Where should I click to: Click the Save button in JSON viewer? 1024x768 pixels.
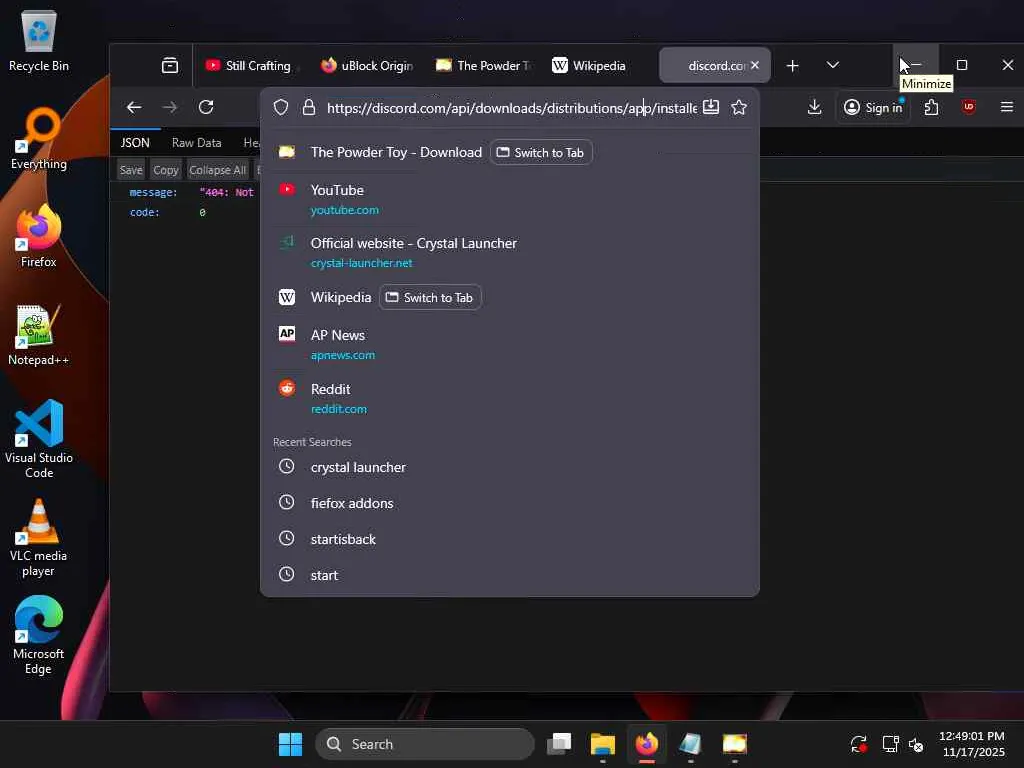pos(131,170)
